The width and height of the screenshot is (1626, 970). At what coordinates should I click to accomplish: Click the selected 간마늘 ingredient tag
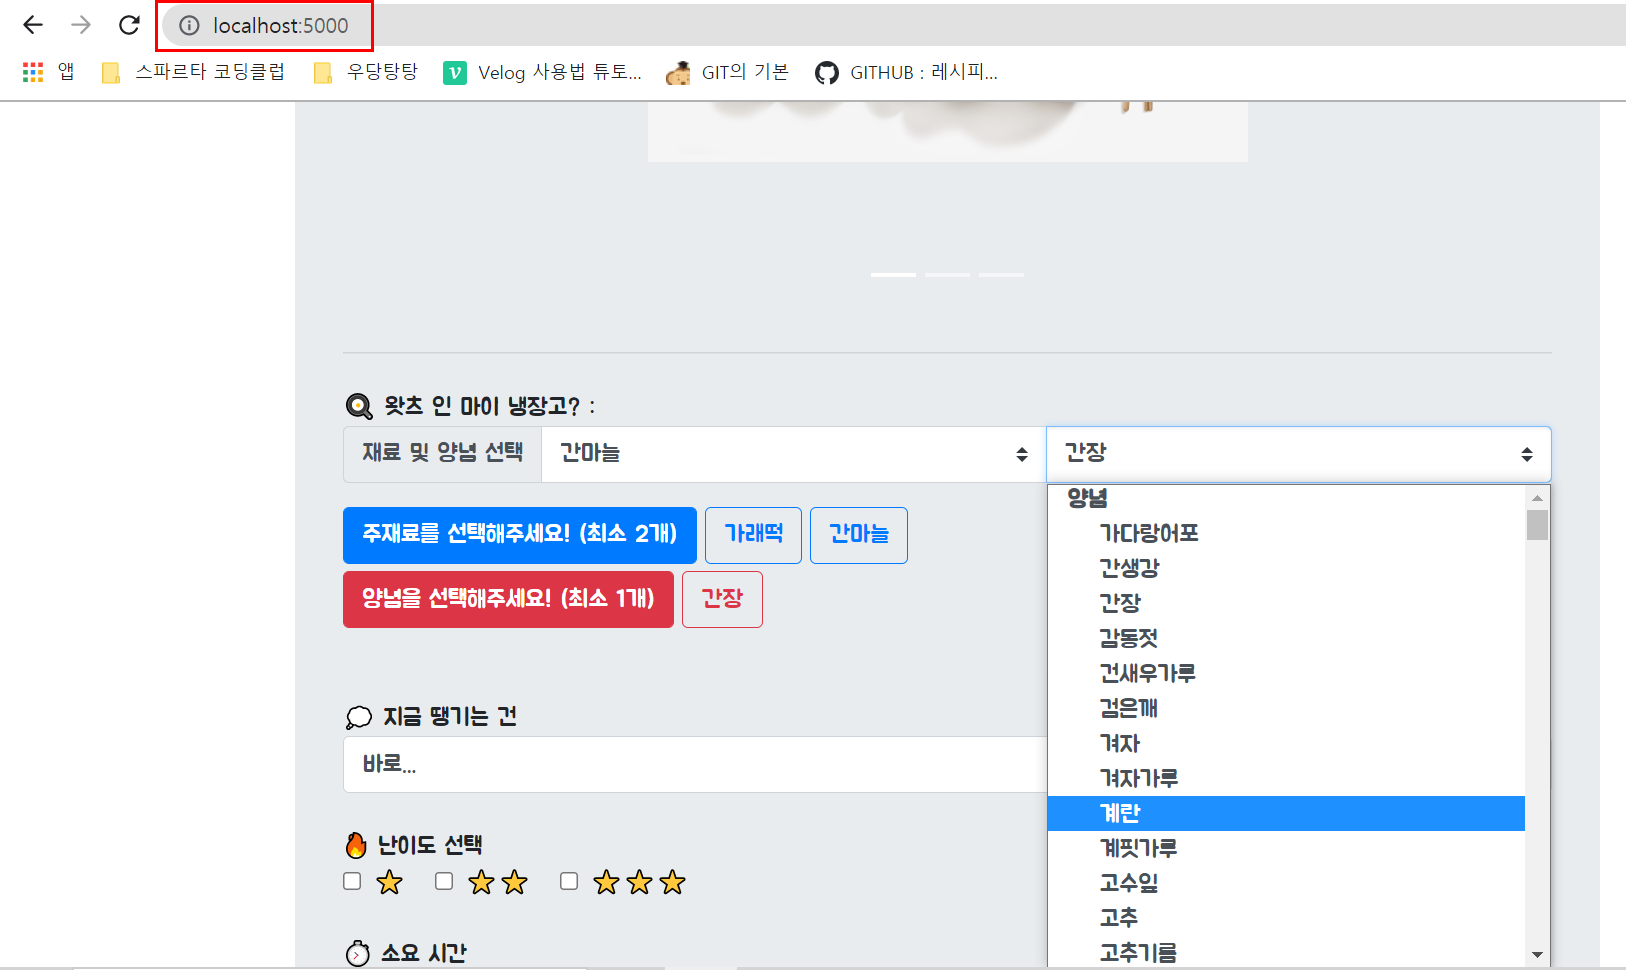click(859, 535)
